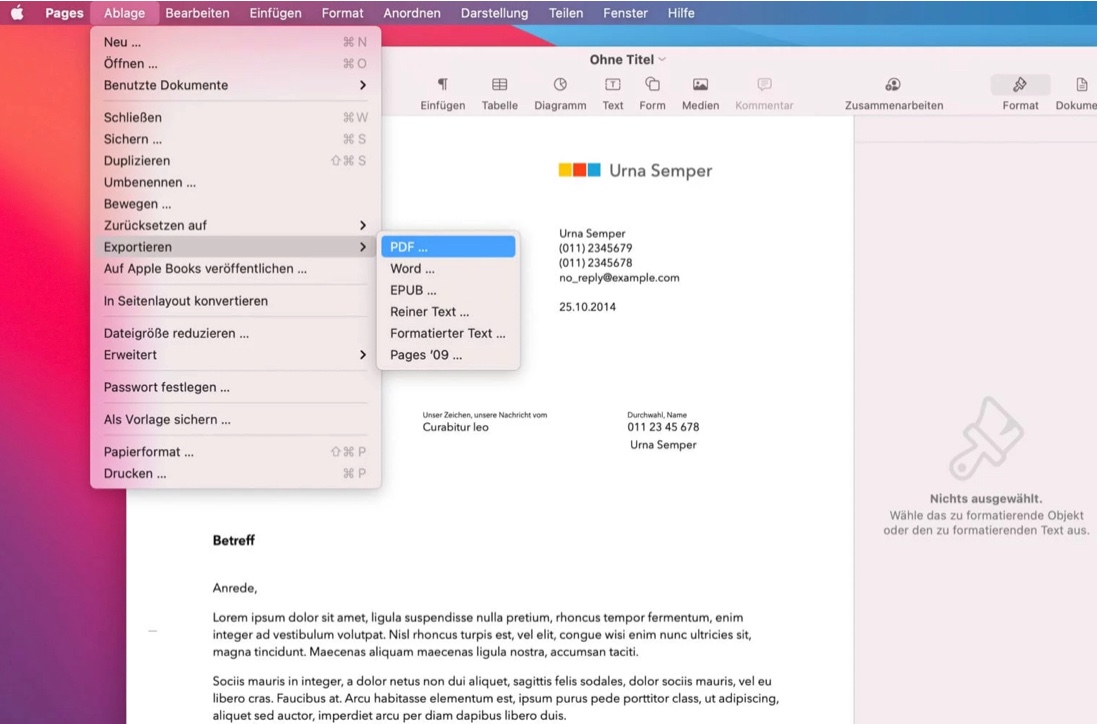Expand the Erweitert submenu
Image resolution: width=1100 pixels, height=724 pixels.
coord(235,355)
